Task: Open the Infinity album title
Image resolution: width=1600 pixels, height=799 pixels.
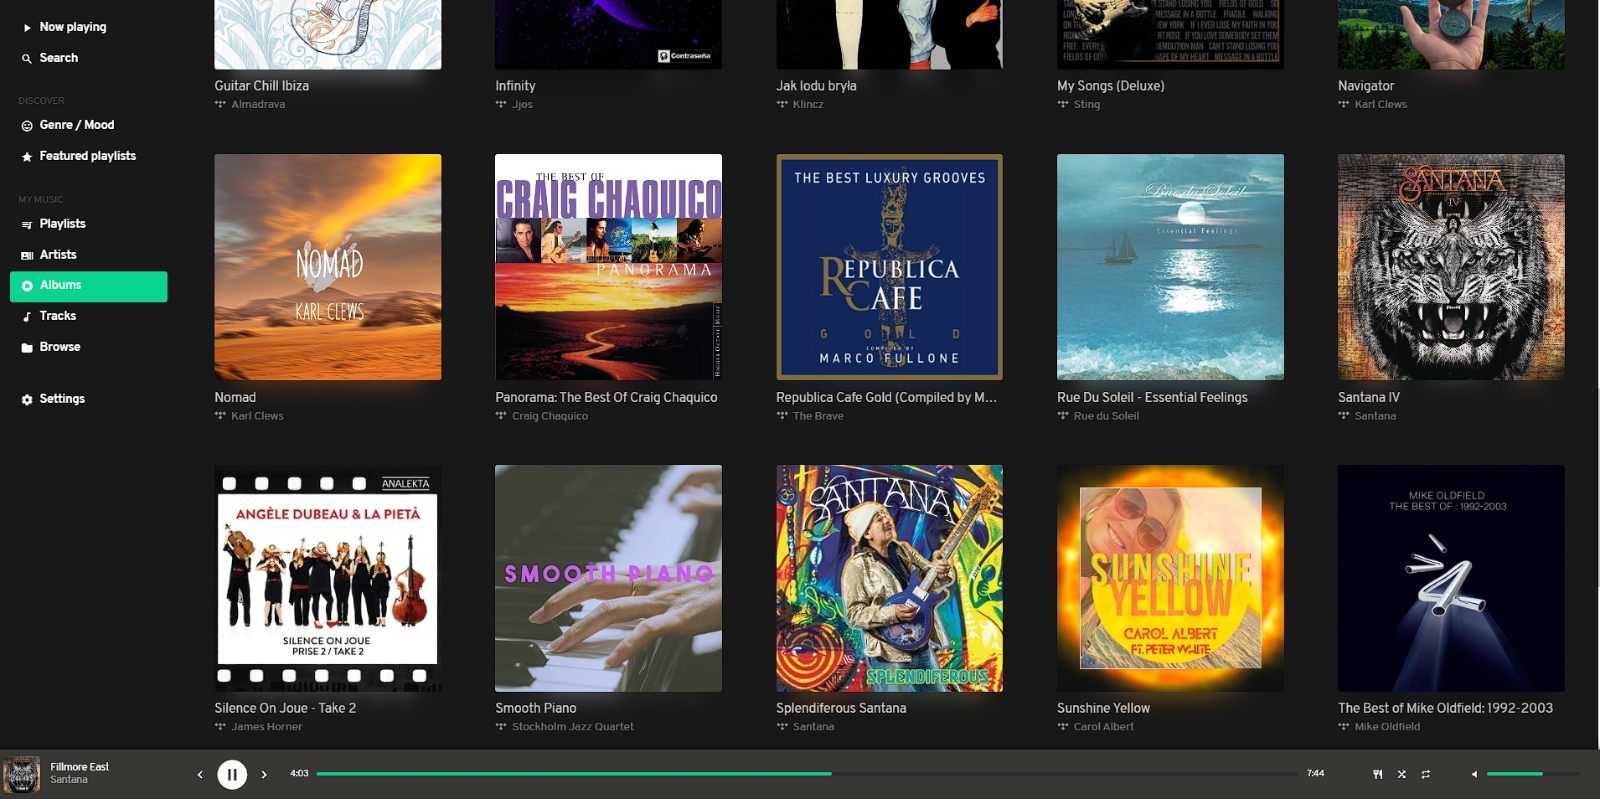Action: tap(515, 86)
